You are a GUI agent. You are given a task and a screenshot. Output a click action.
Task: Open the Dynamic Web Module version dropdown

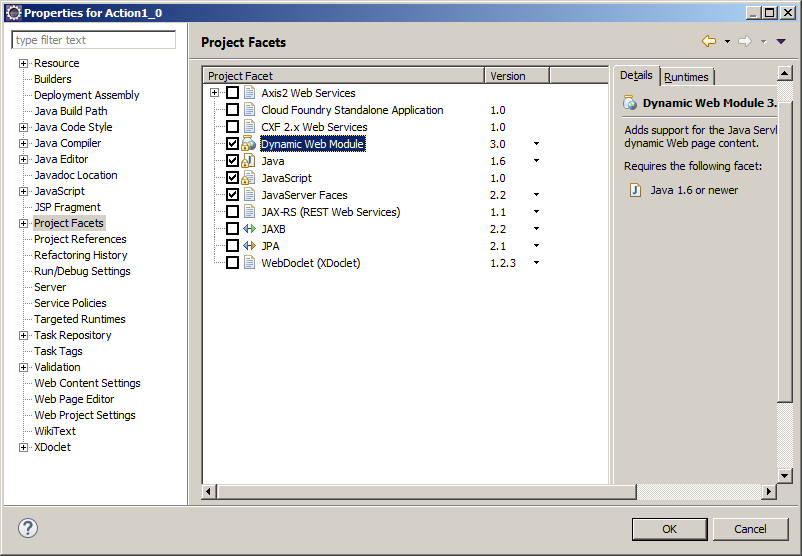coord(537,144)
